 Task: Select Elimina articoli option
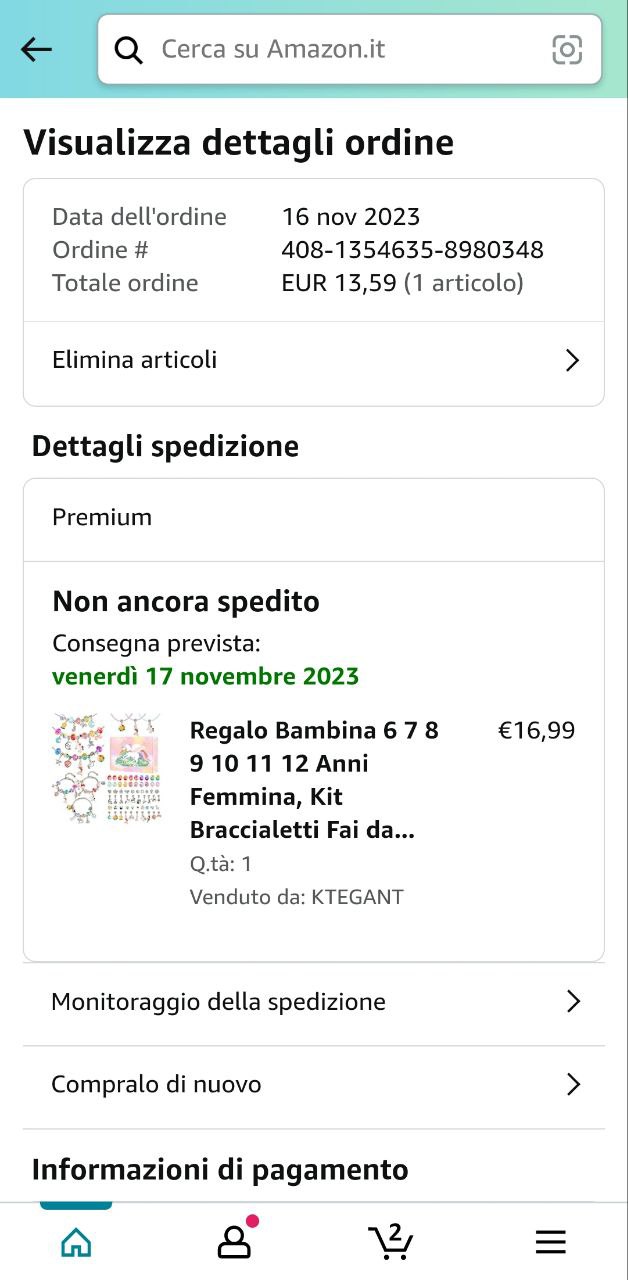(x=135, y=360)
